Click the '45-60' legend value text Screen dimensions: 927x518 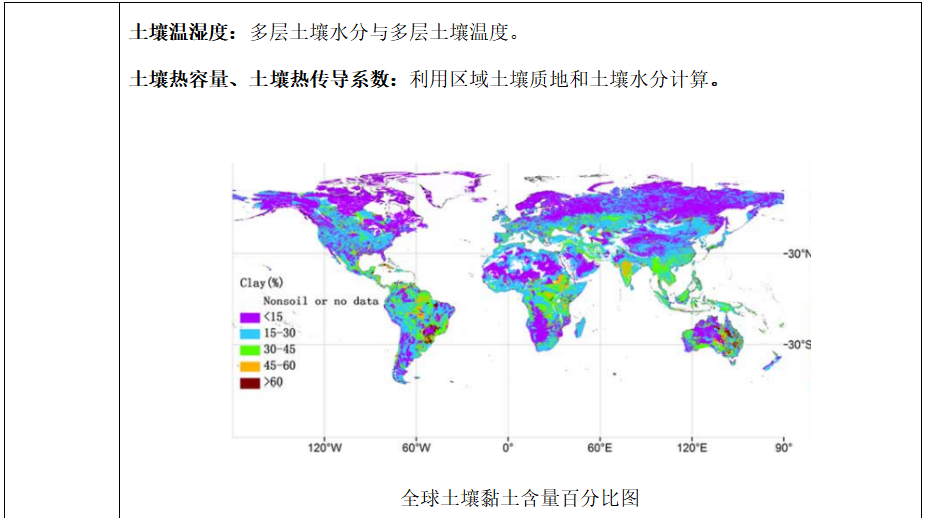(279, 366)
